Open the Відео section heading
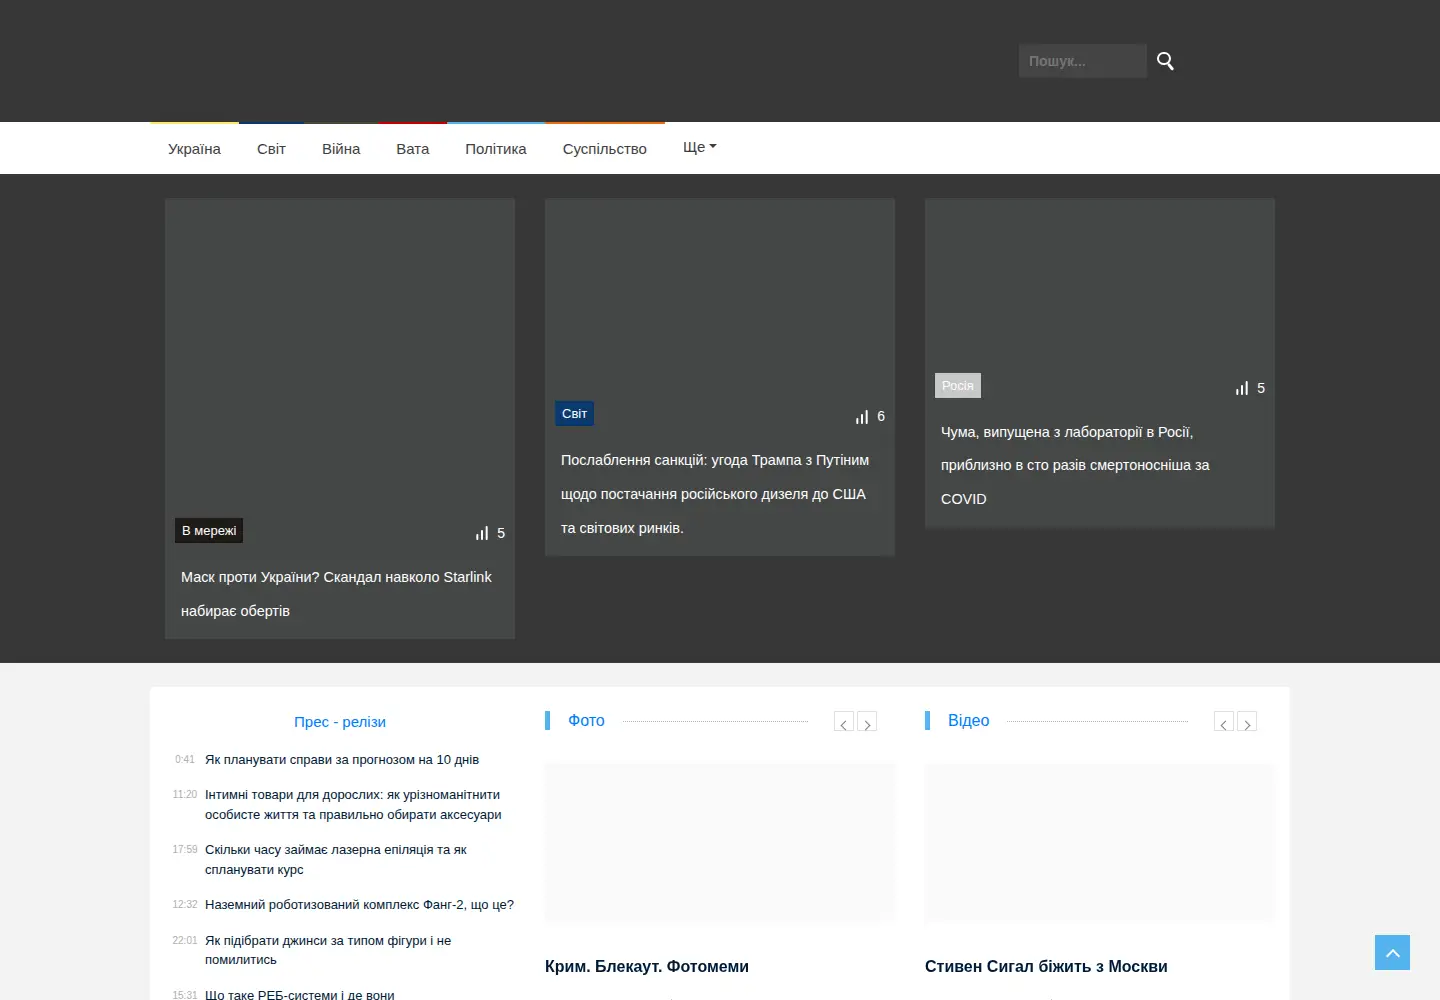This screenshot has height=1000, width=1440. coord(968,721)
